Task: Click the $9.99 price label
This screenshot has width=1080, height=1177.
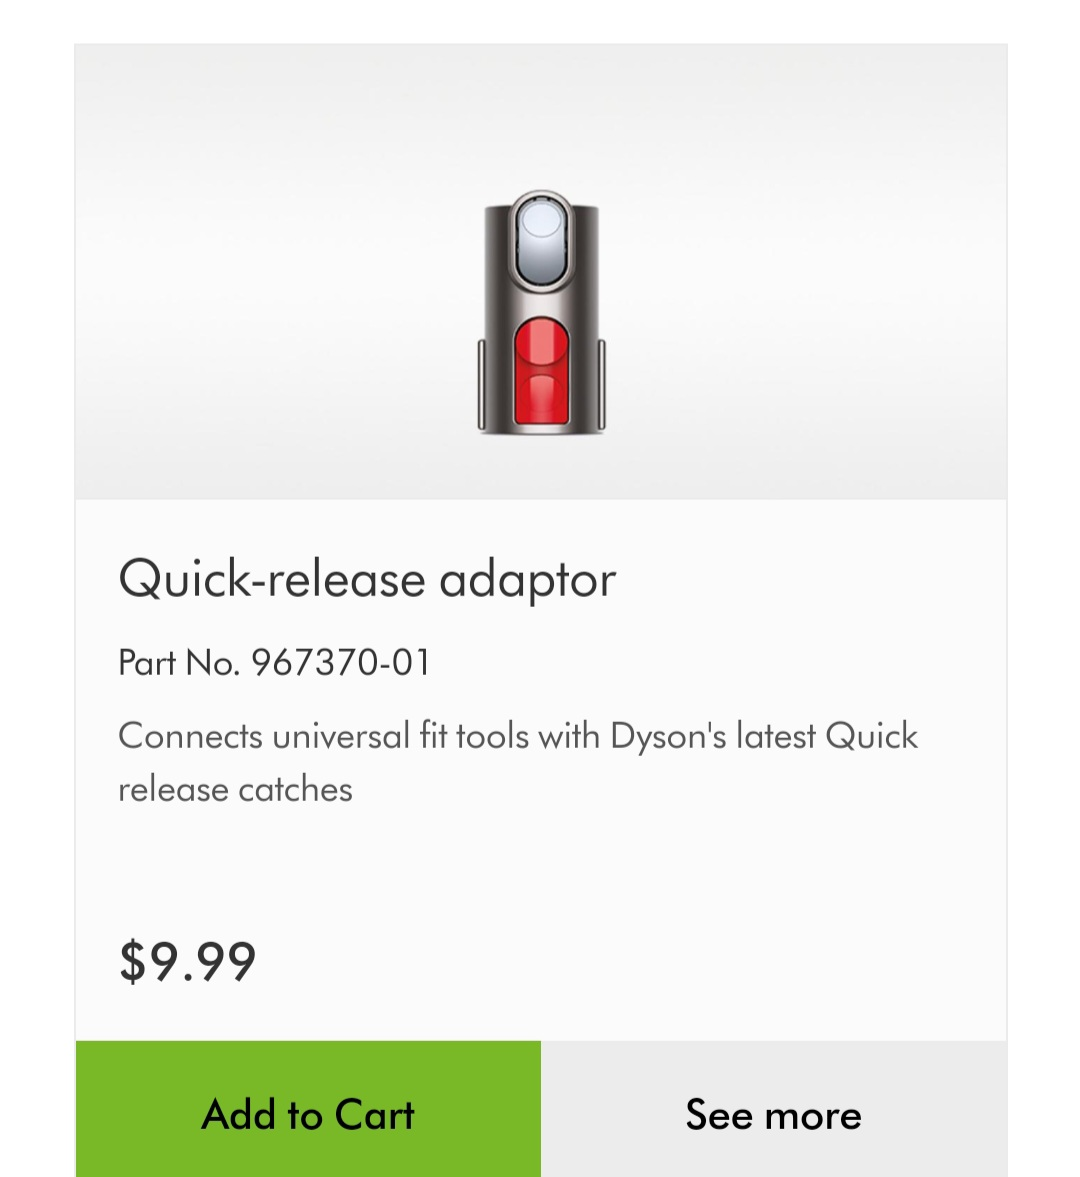Action: point(188,959)
